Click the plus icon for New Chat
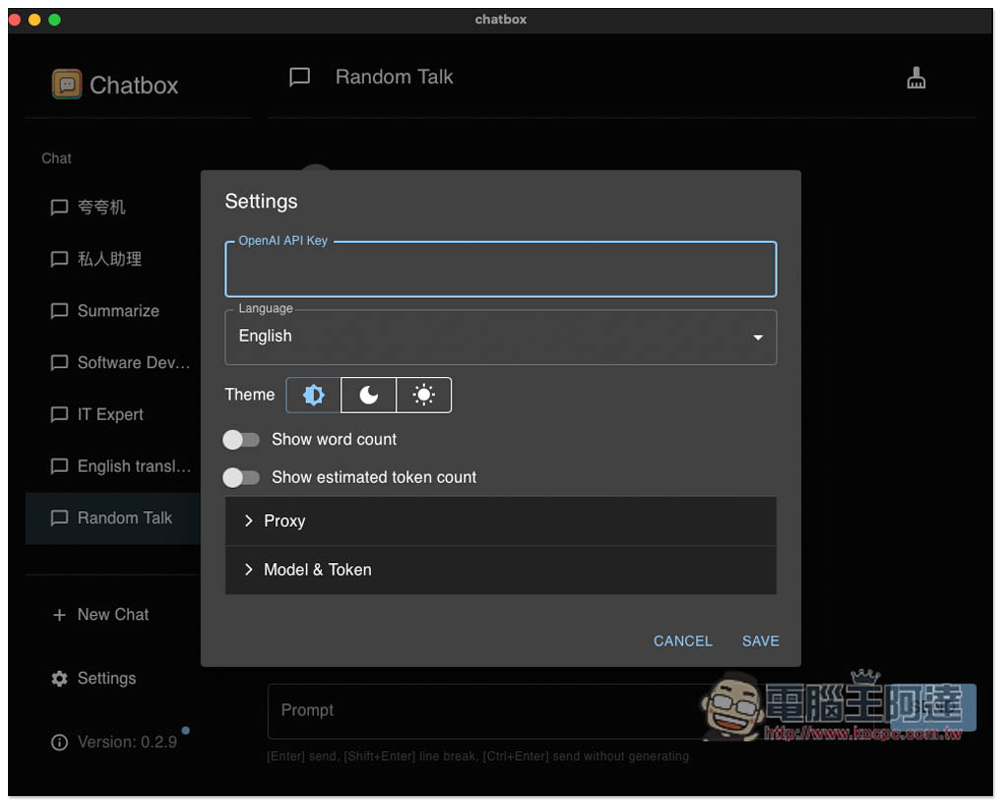 click(59, 615)
